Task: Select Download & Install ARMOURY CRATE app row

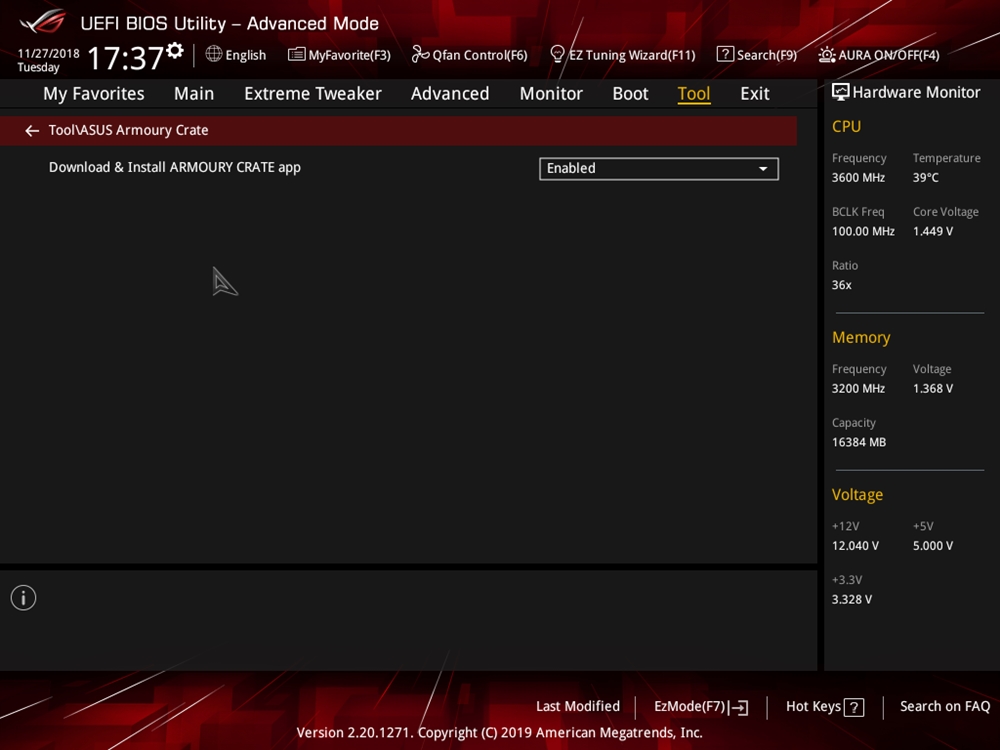Action: click(175, 167)
